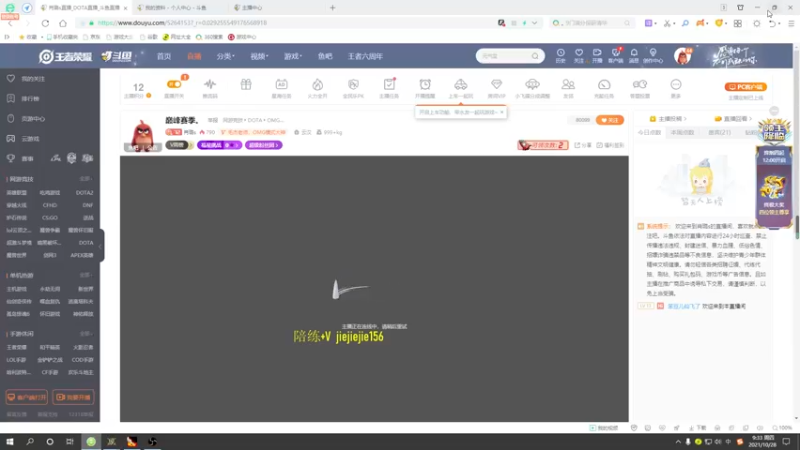
Task: Select the CS:GO category link
Action: click(50, 218)
